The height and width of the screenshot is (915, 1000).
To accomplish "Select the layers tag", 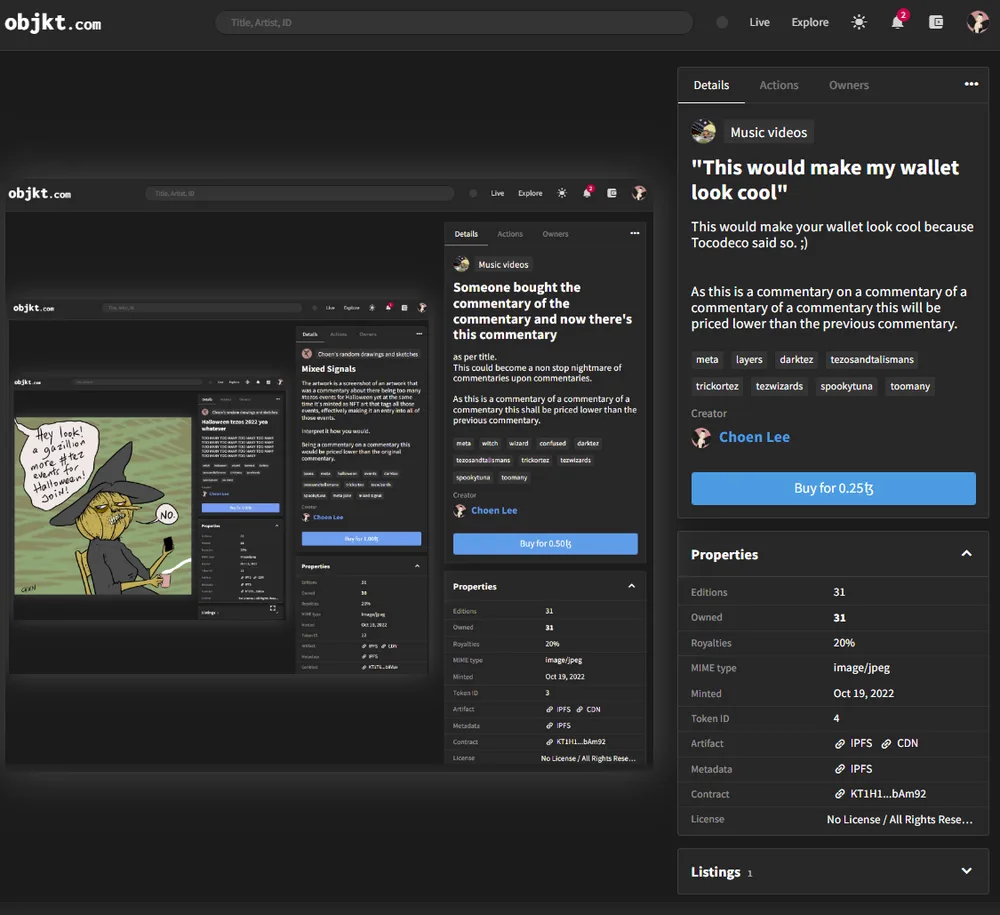I will [749, 360].
